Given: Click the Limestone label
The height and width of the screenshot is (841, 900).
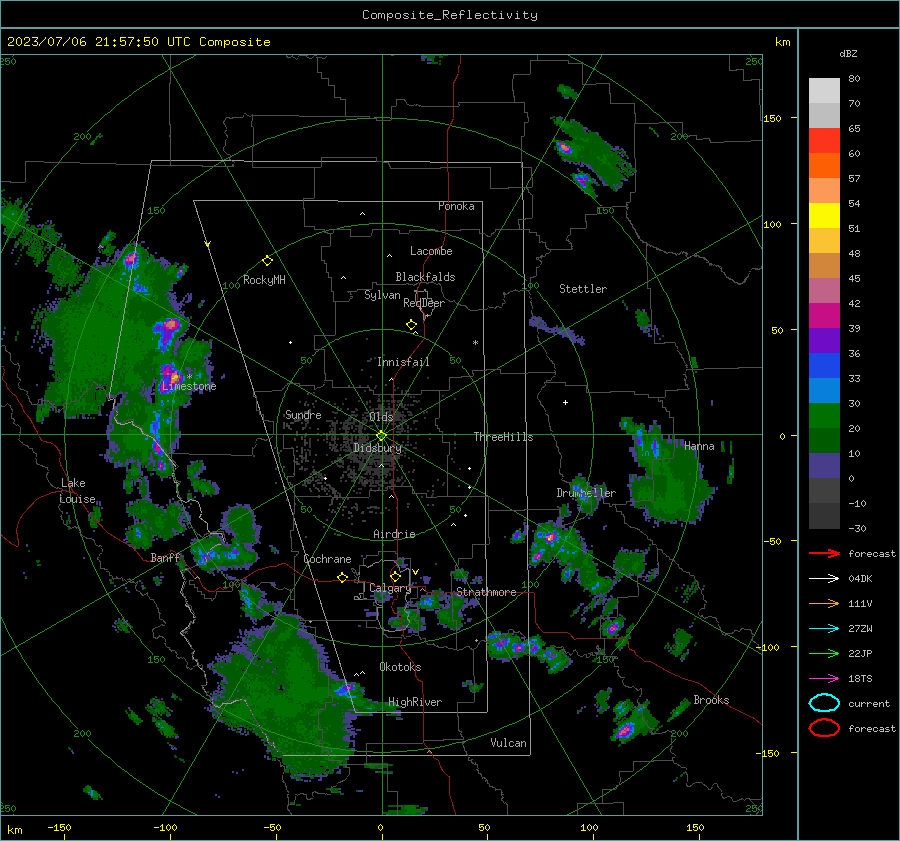Looking at the screenshot, I should tap(189, 386).
